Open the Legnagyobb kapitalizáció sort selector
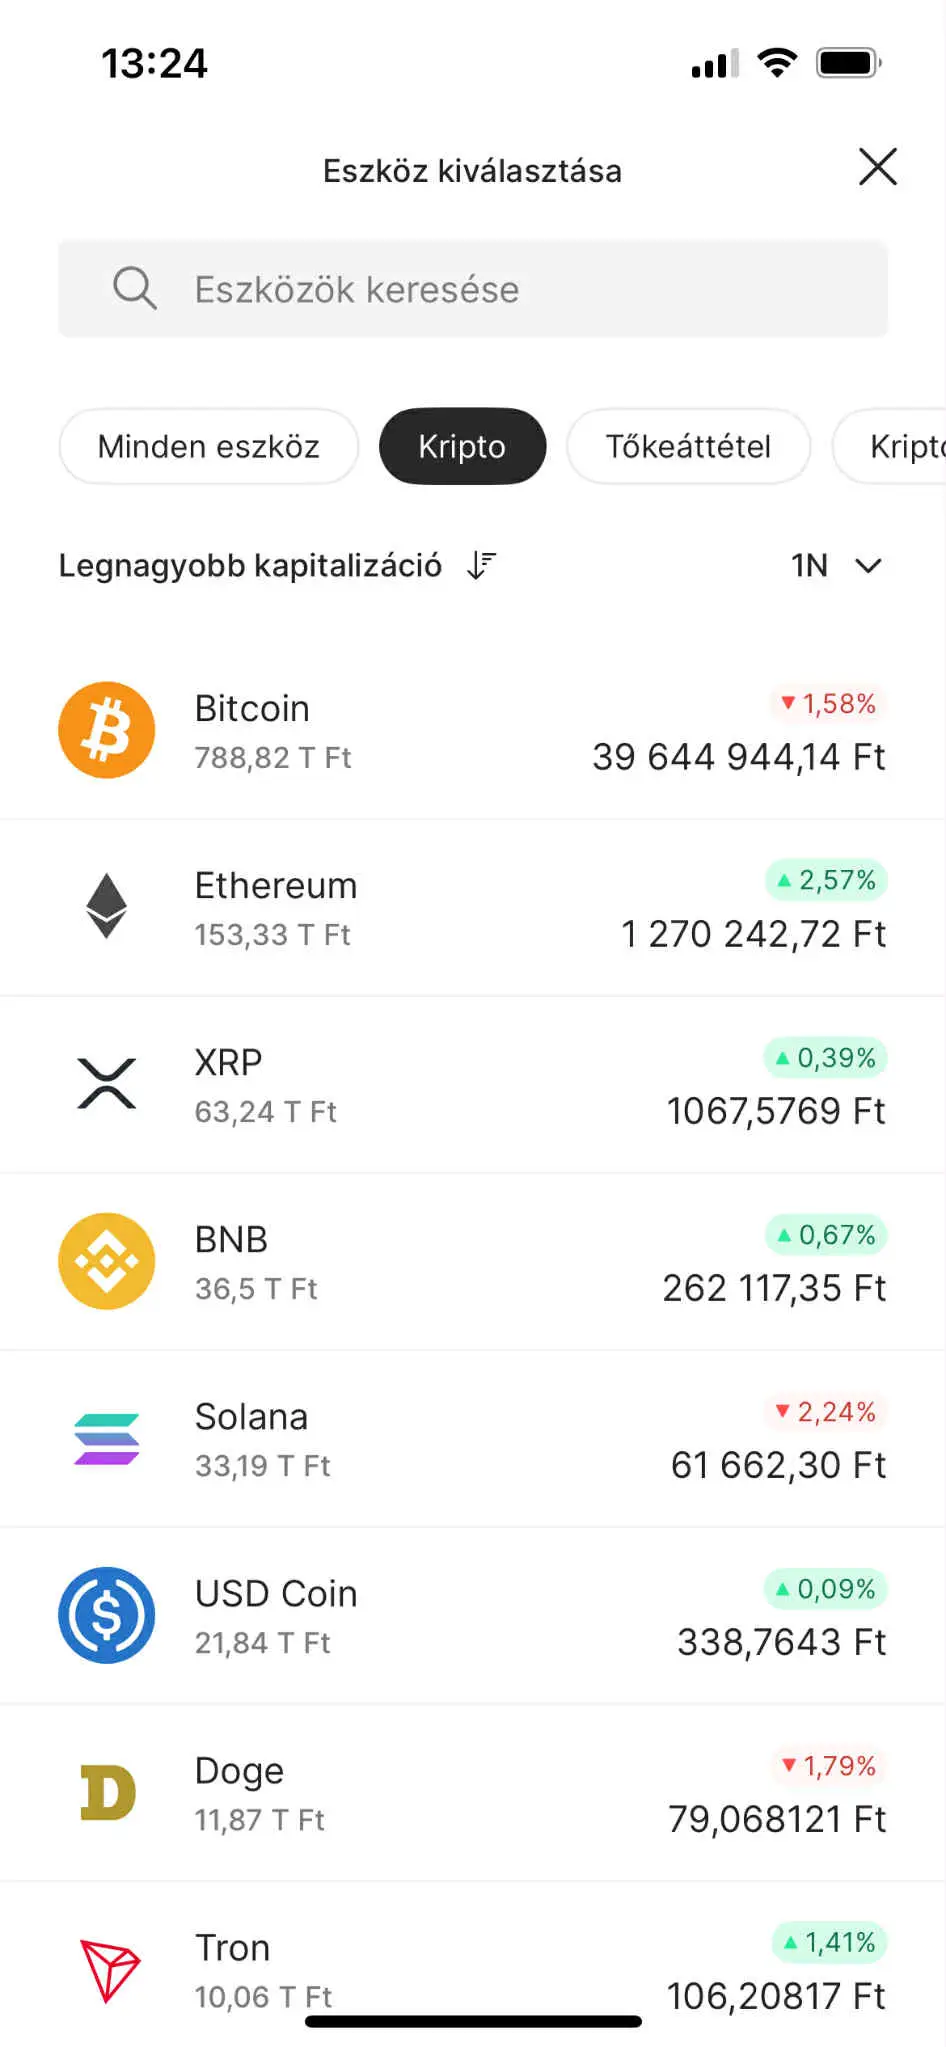The height and width of the screenshot is (2047, 946). [x=250, y=566]
